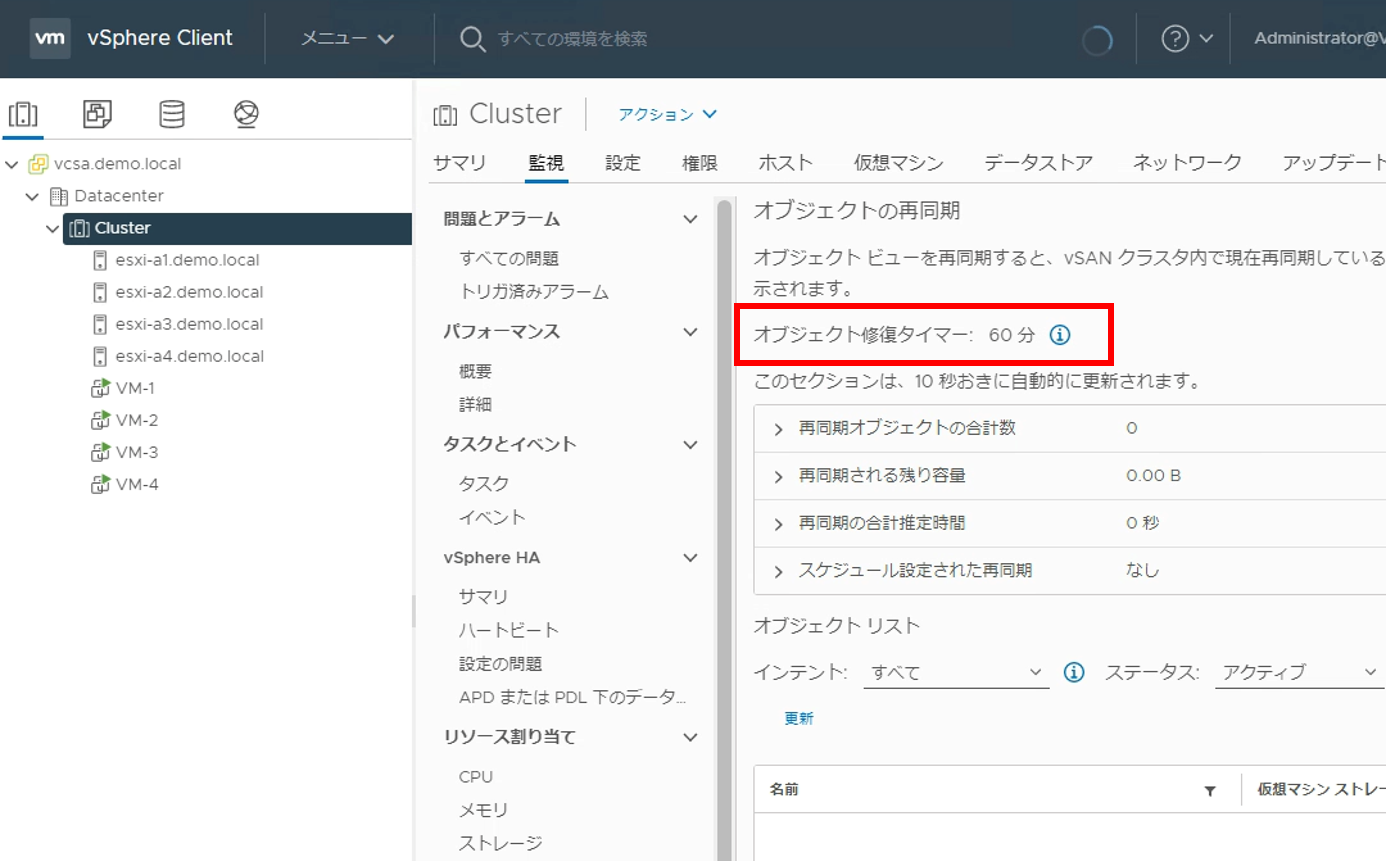Open the Networking inventory view icon

(246, 114)
